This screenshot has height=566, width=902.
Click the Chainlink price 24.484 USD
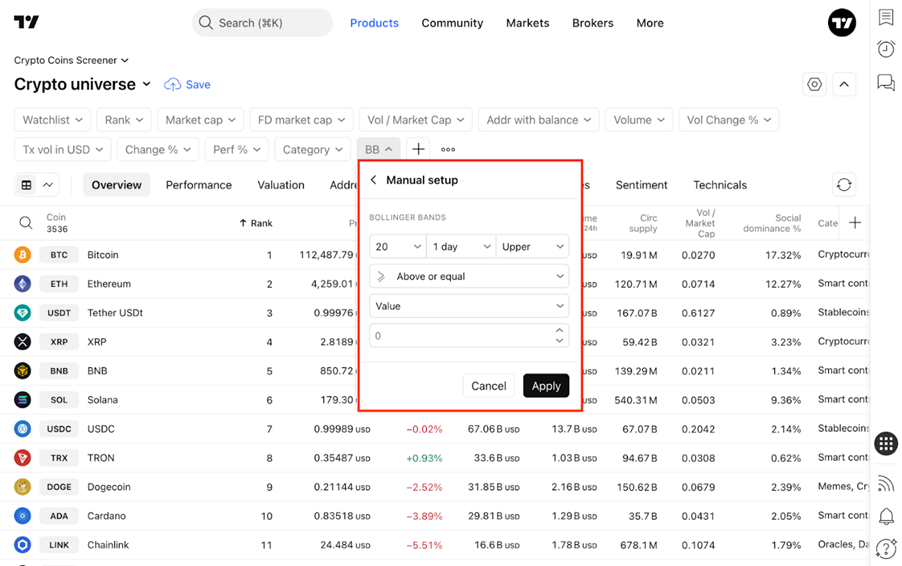pyautogui.click(x=345, y=545)
